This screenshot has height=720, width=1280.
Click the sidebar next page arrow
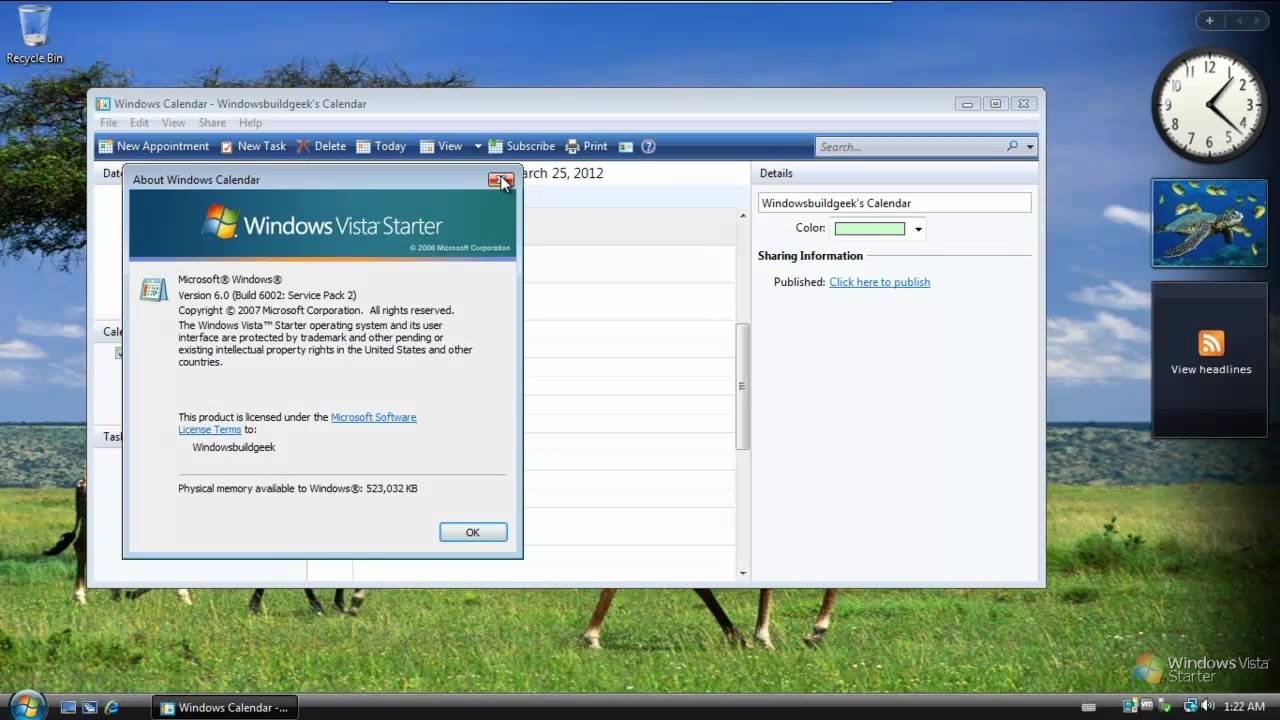click(x=1256, y=21)
